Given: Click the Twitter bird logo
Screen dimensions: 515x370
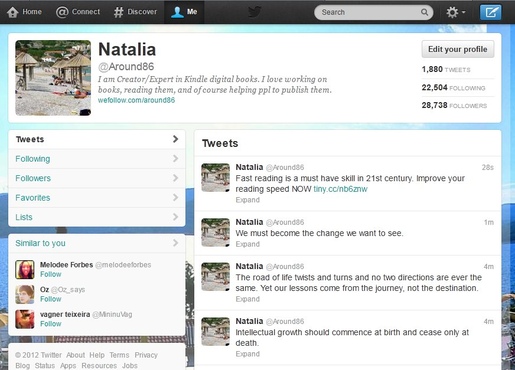Looking at the screenshot, I should 255,12.
